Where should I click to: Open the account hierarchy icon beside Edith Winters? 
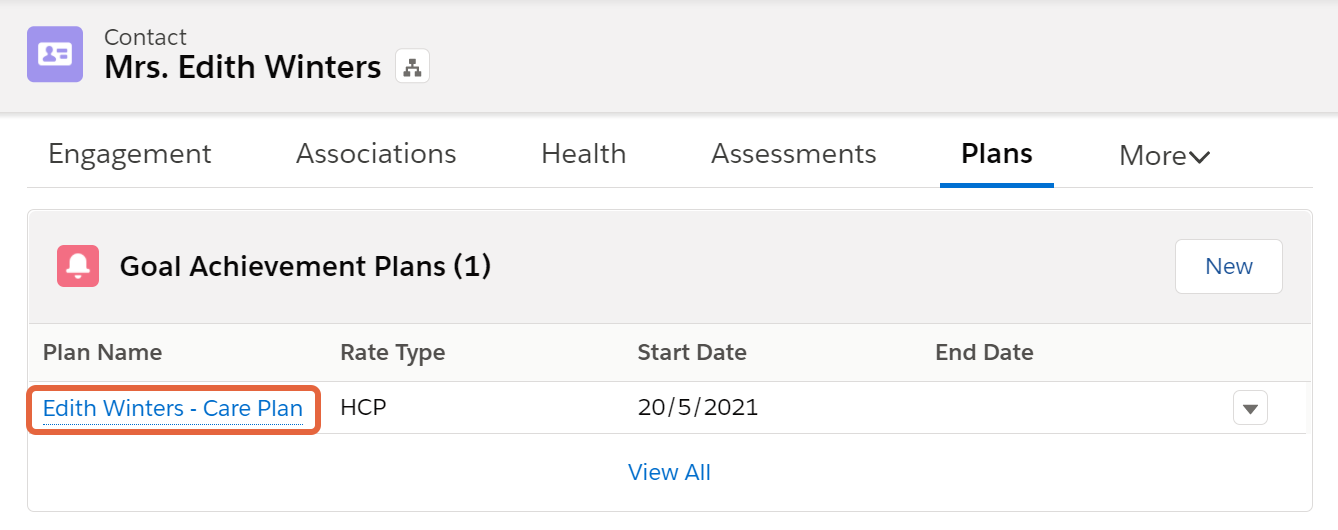coord(412,67)
